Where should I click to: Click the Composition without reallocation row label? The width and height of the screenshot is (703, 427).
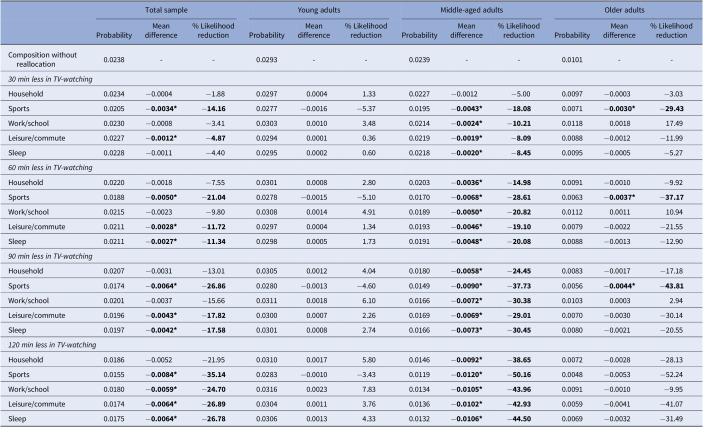click(x=42, y=60)
